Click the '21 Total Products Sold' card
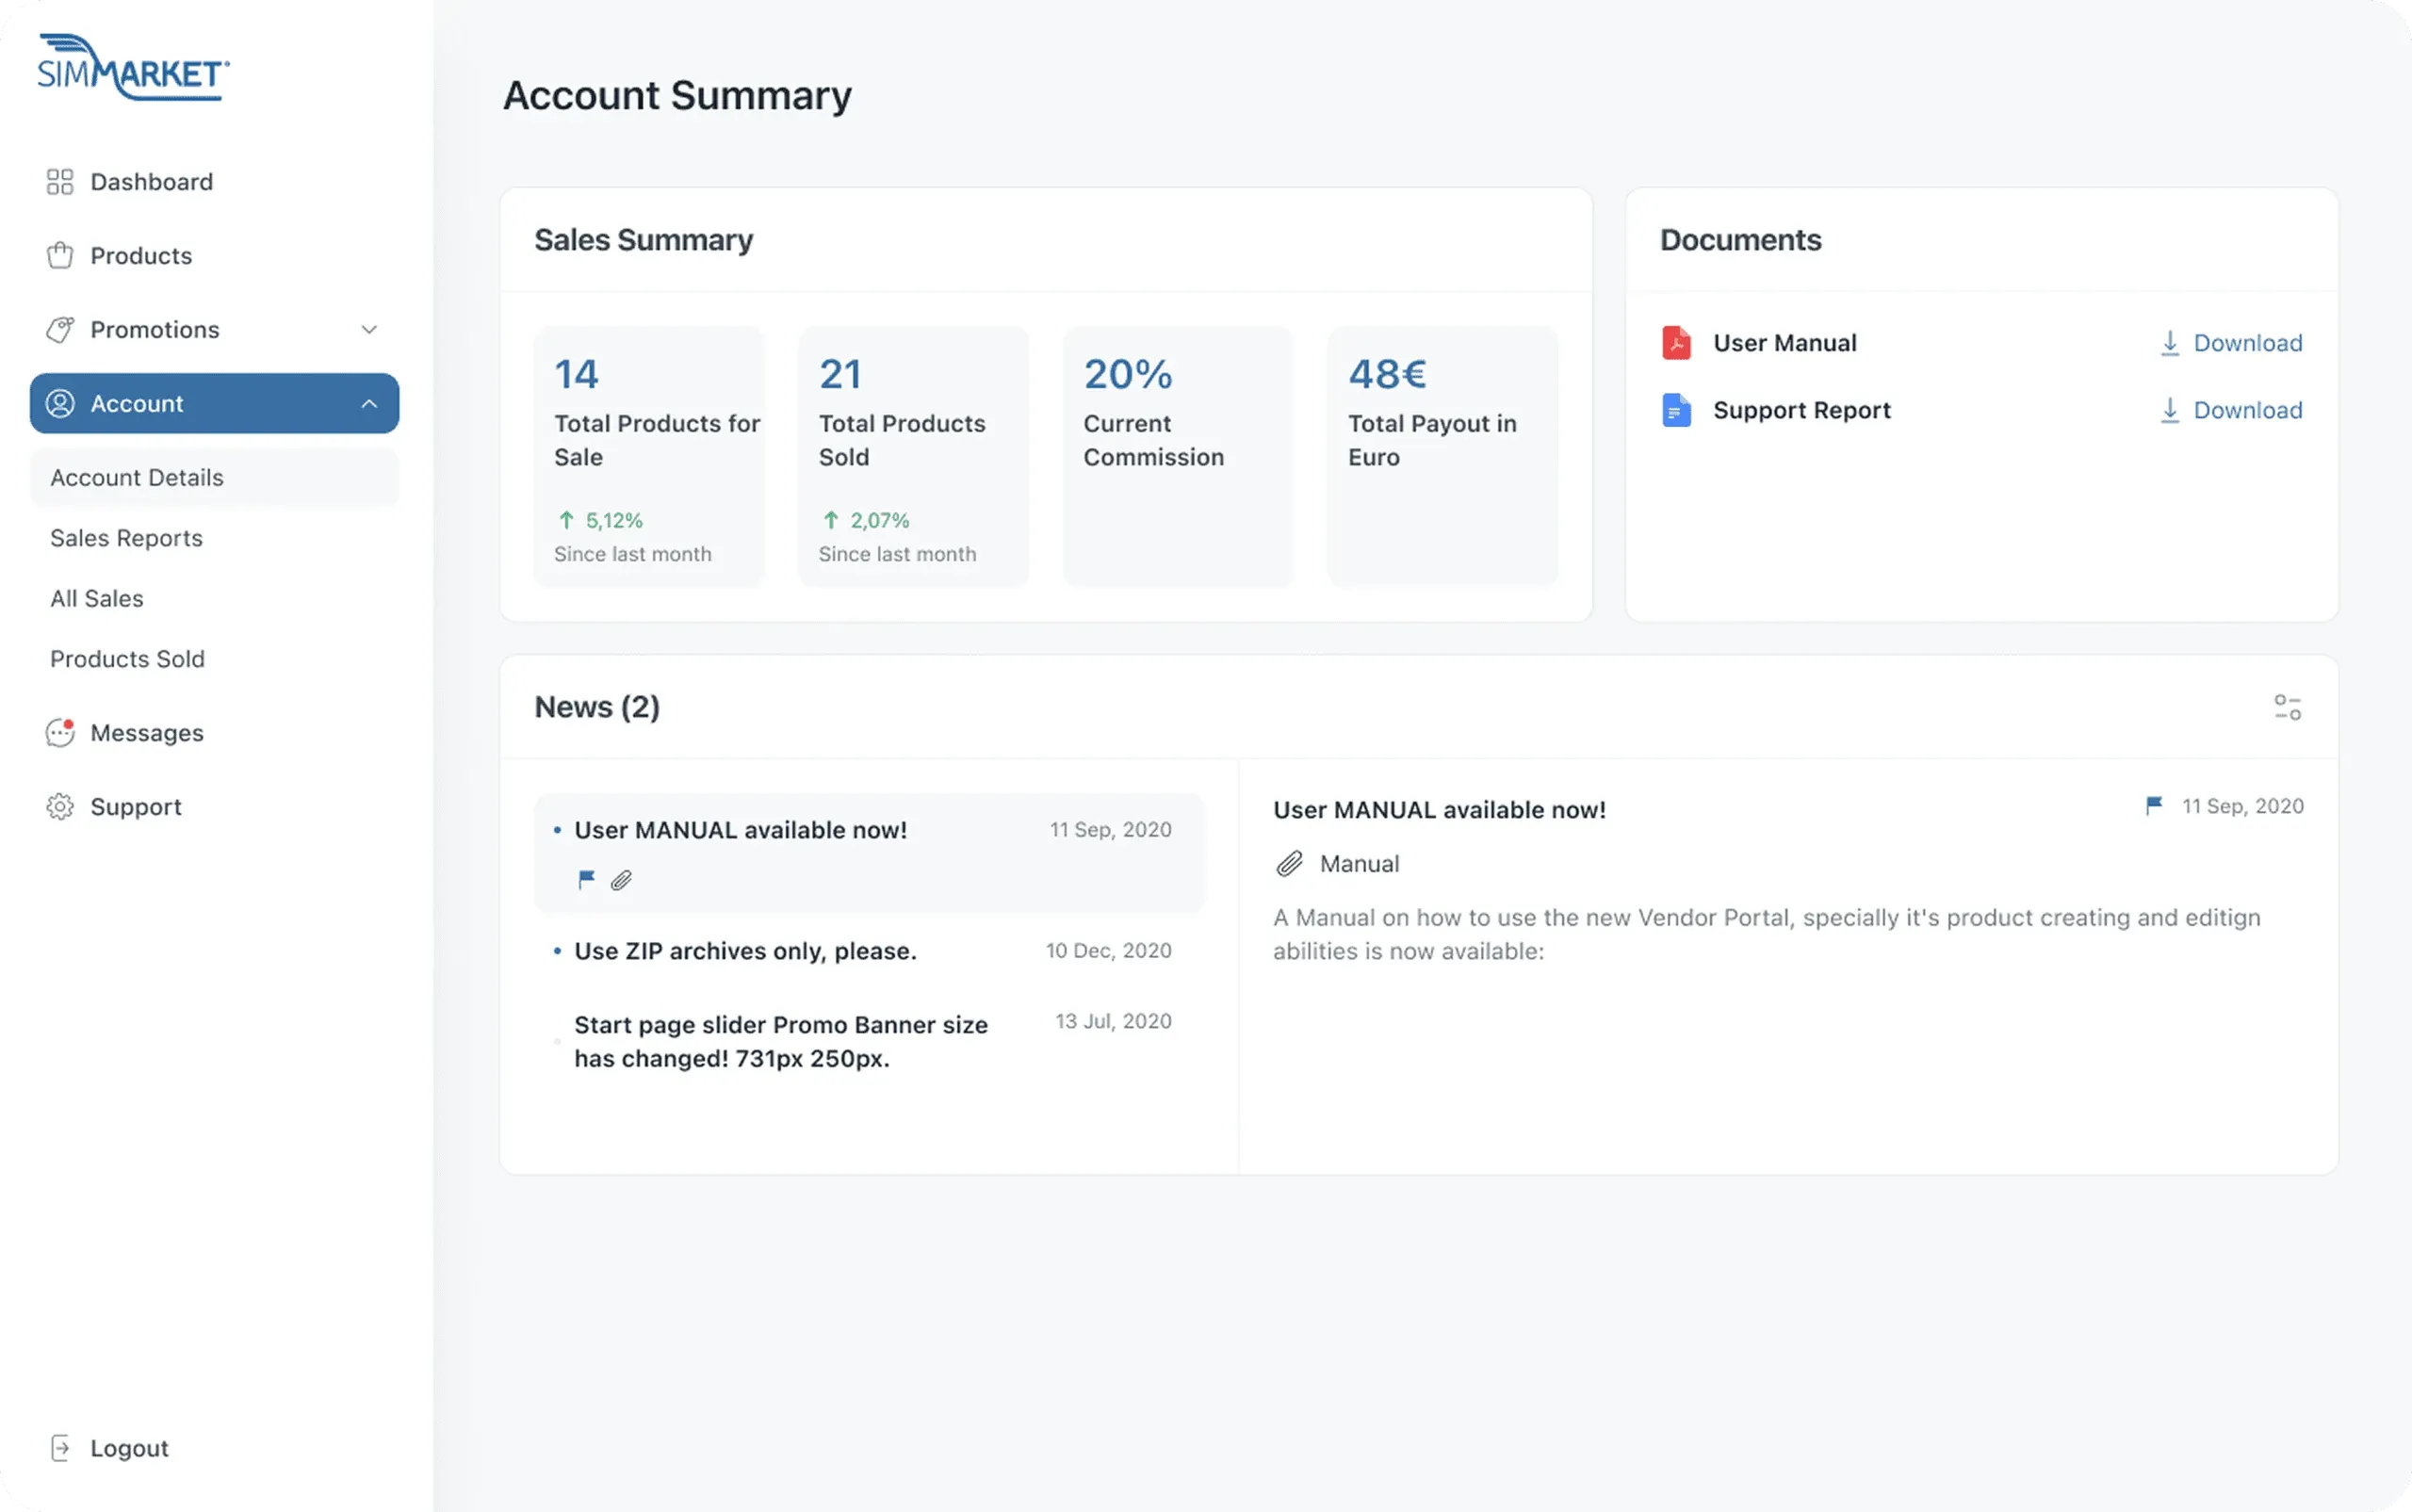 point(913,456)
